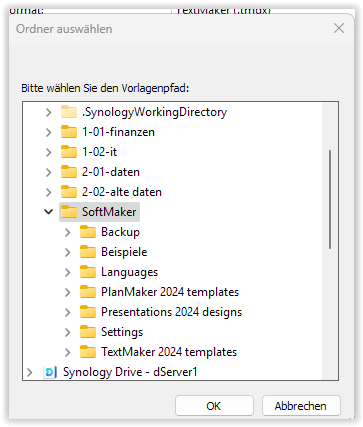This screenshot has height=427, width=363.
Task: Expand the TextMaker 2024 templates folder
Action: pos(68,352)
